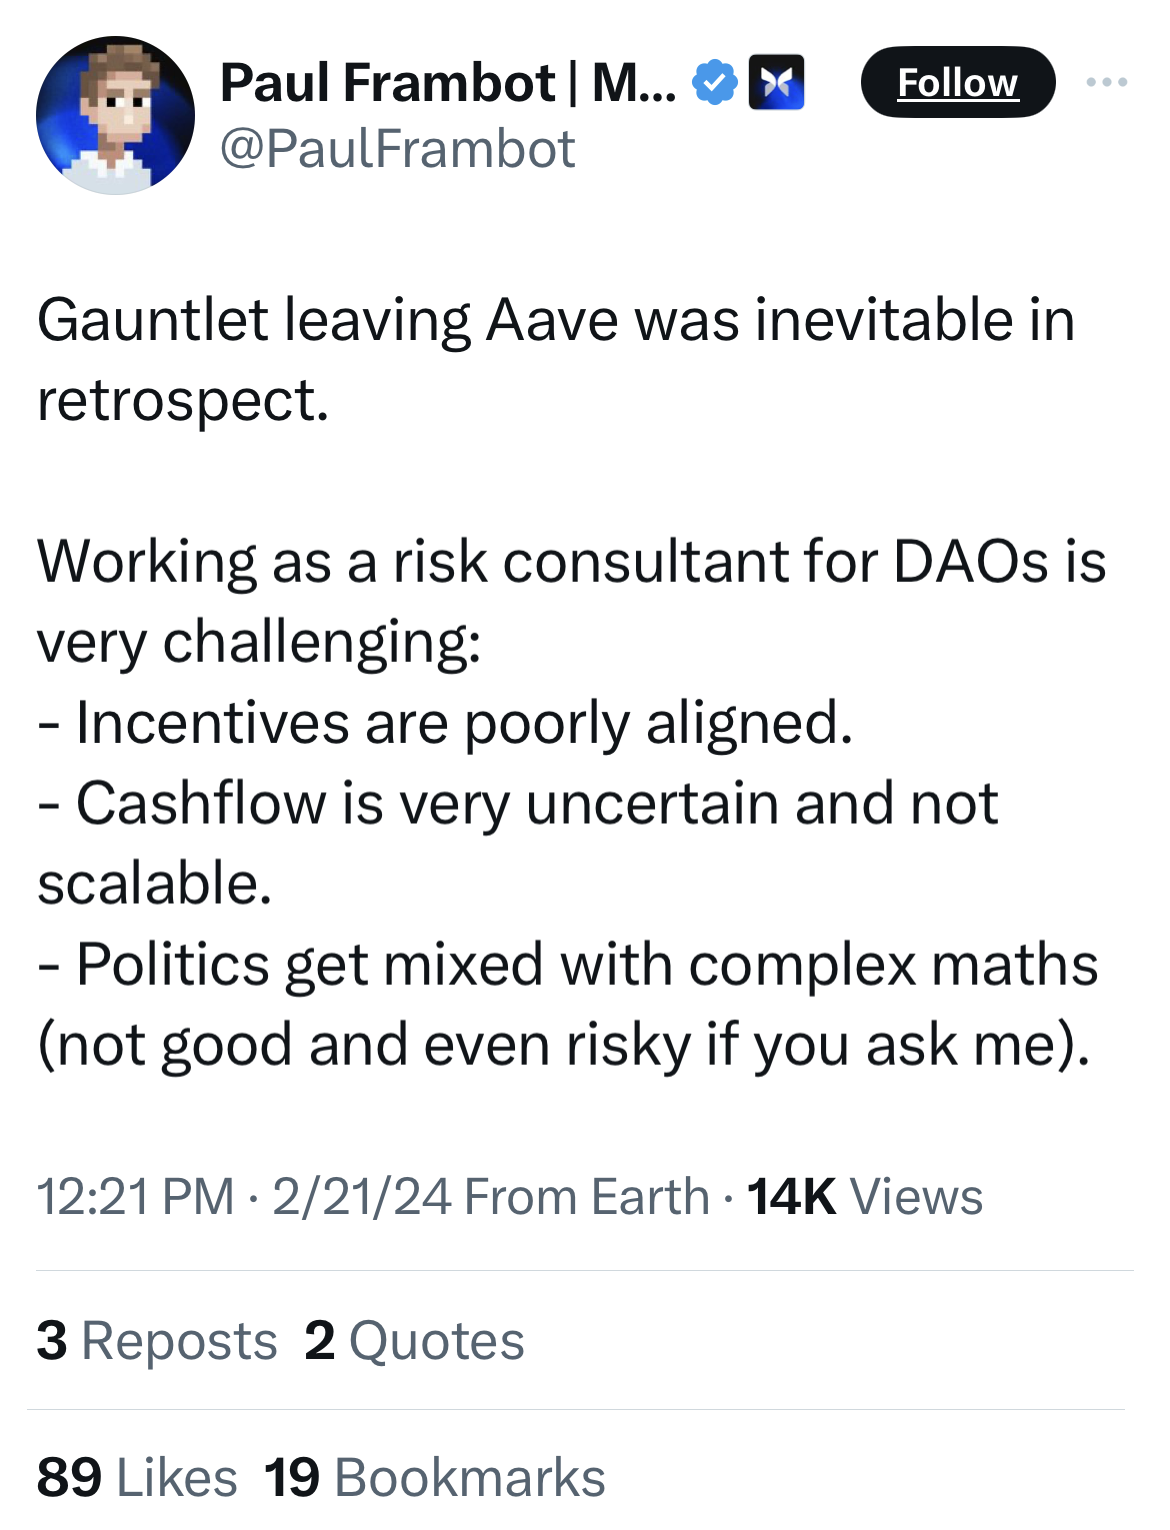The image size is (1170, 1530).
Task: Click the blue verified checkmark badge
Action: tap(714, 83)
